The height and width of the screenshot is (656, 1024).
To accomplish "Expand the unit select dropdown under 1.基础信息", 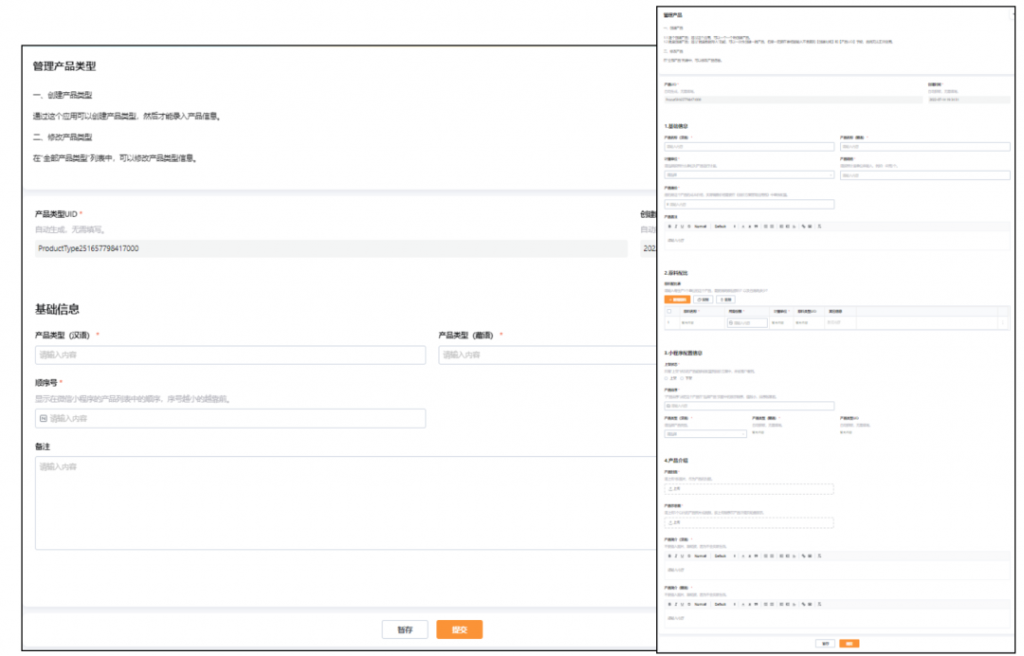I will tap(748, 175).
